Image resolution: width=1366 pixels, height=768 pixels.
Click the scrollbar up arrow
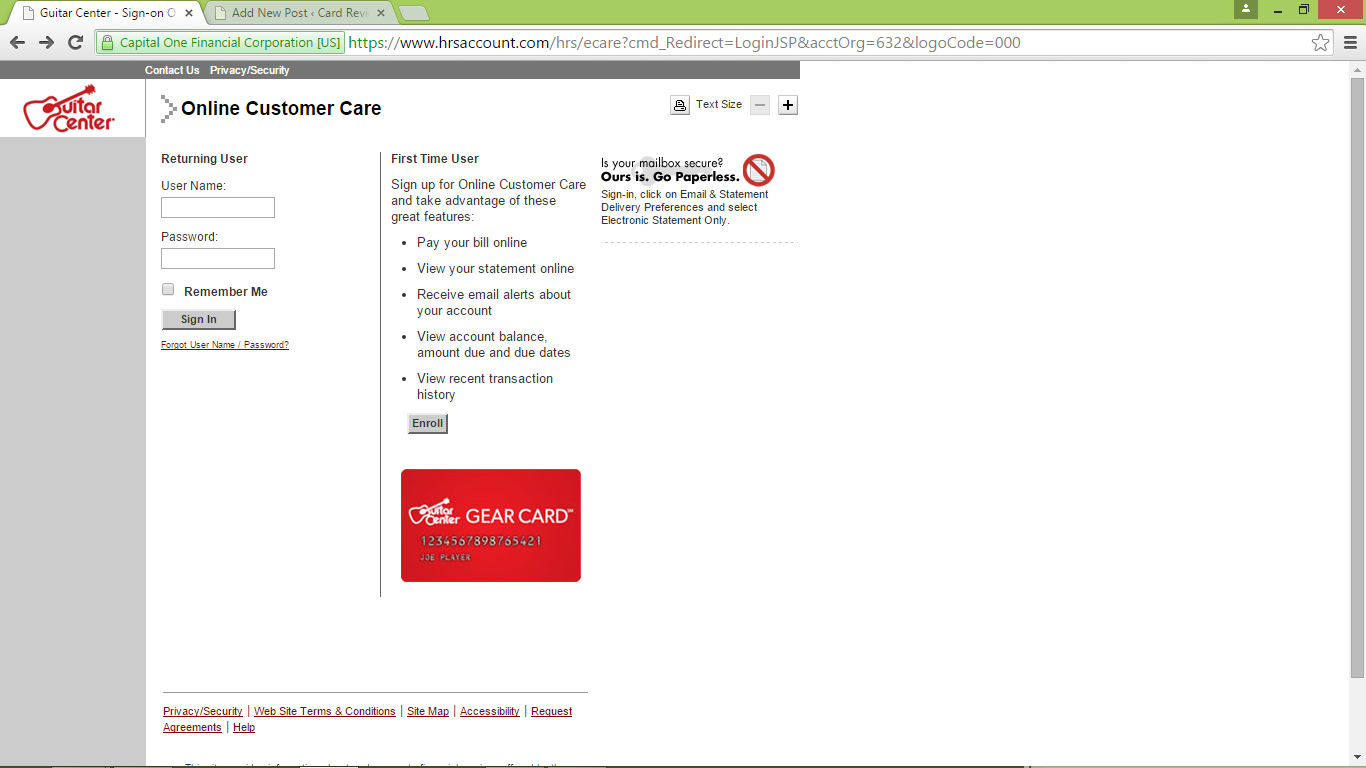1357,69
